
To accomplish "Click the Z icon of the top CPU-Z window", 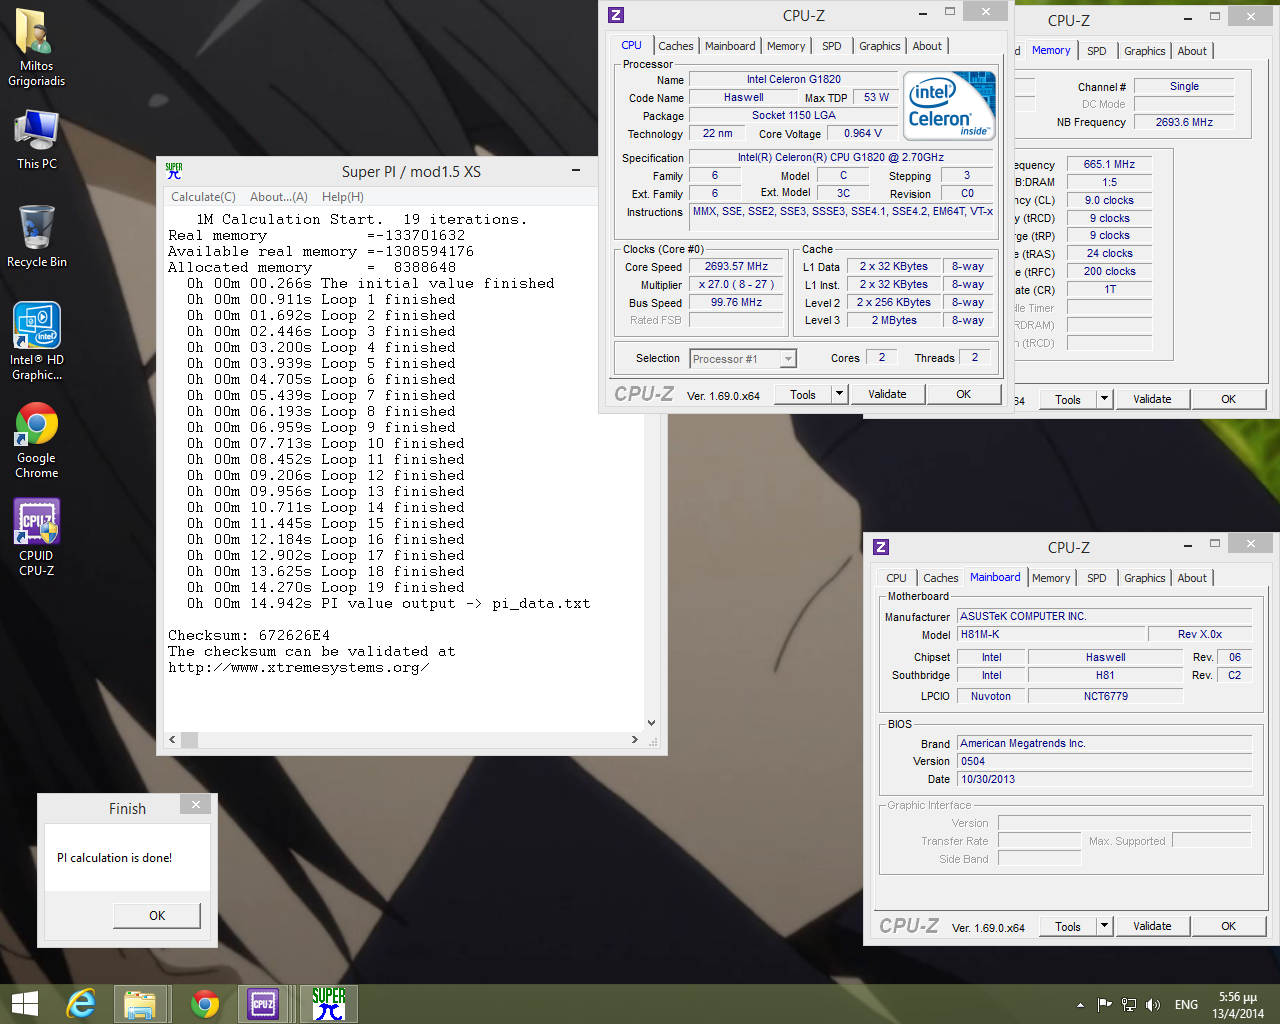I will point(616,15).
